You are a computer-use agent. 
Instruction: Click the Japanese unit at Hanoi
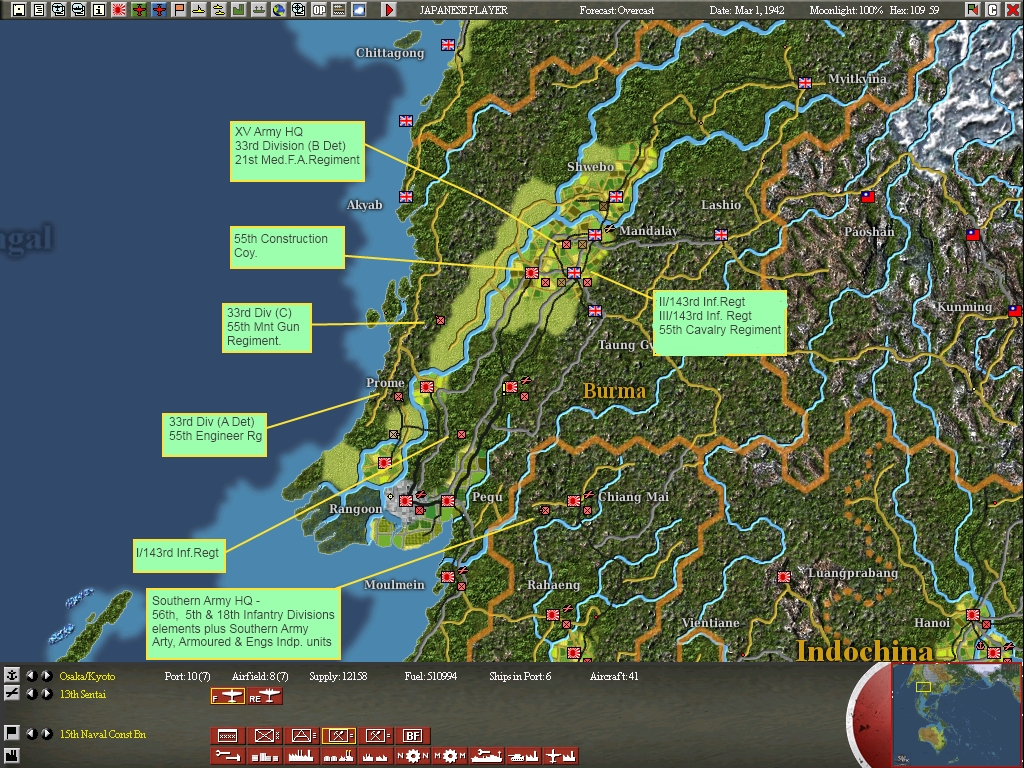coord(973,615)
